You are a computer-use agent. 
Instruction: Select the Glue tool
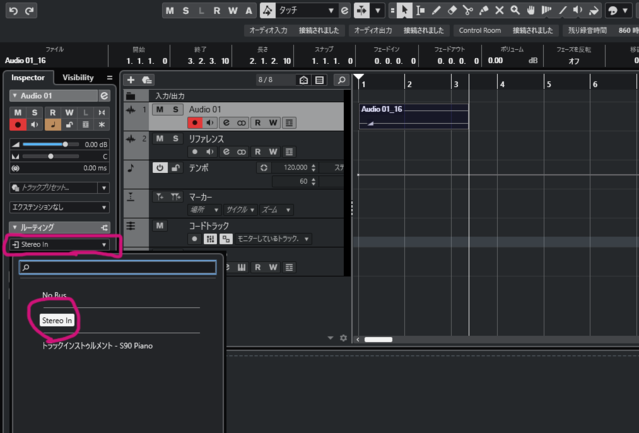(x=484, y=11)
